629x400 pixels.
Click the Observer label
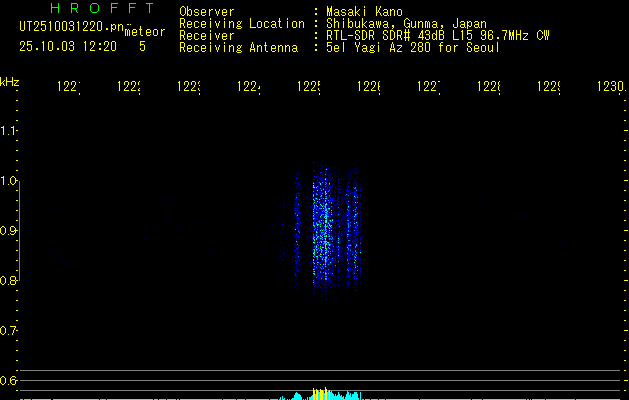coord(207,11)
